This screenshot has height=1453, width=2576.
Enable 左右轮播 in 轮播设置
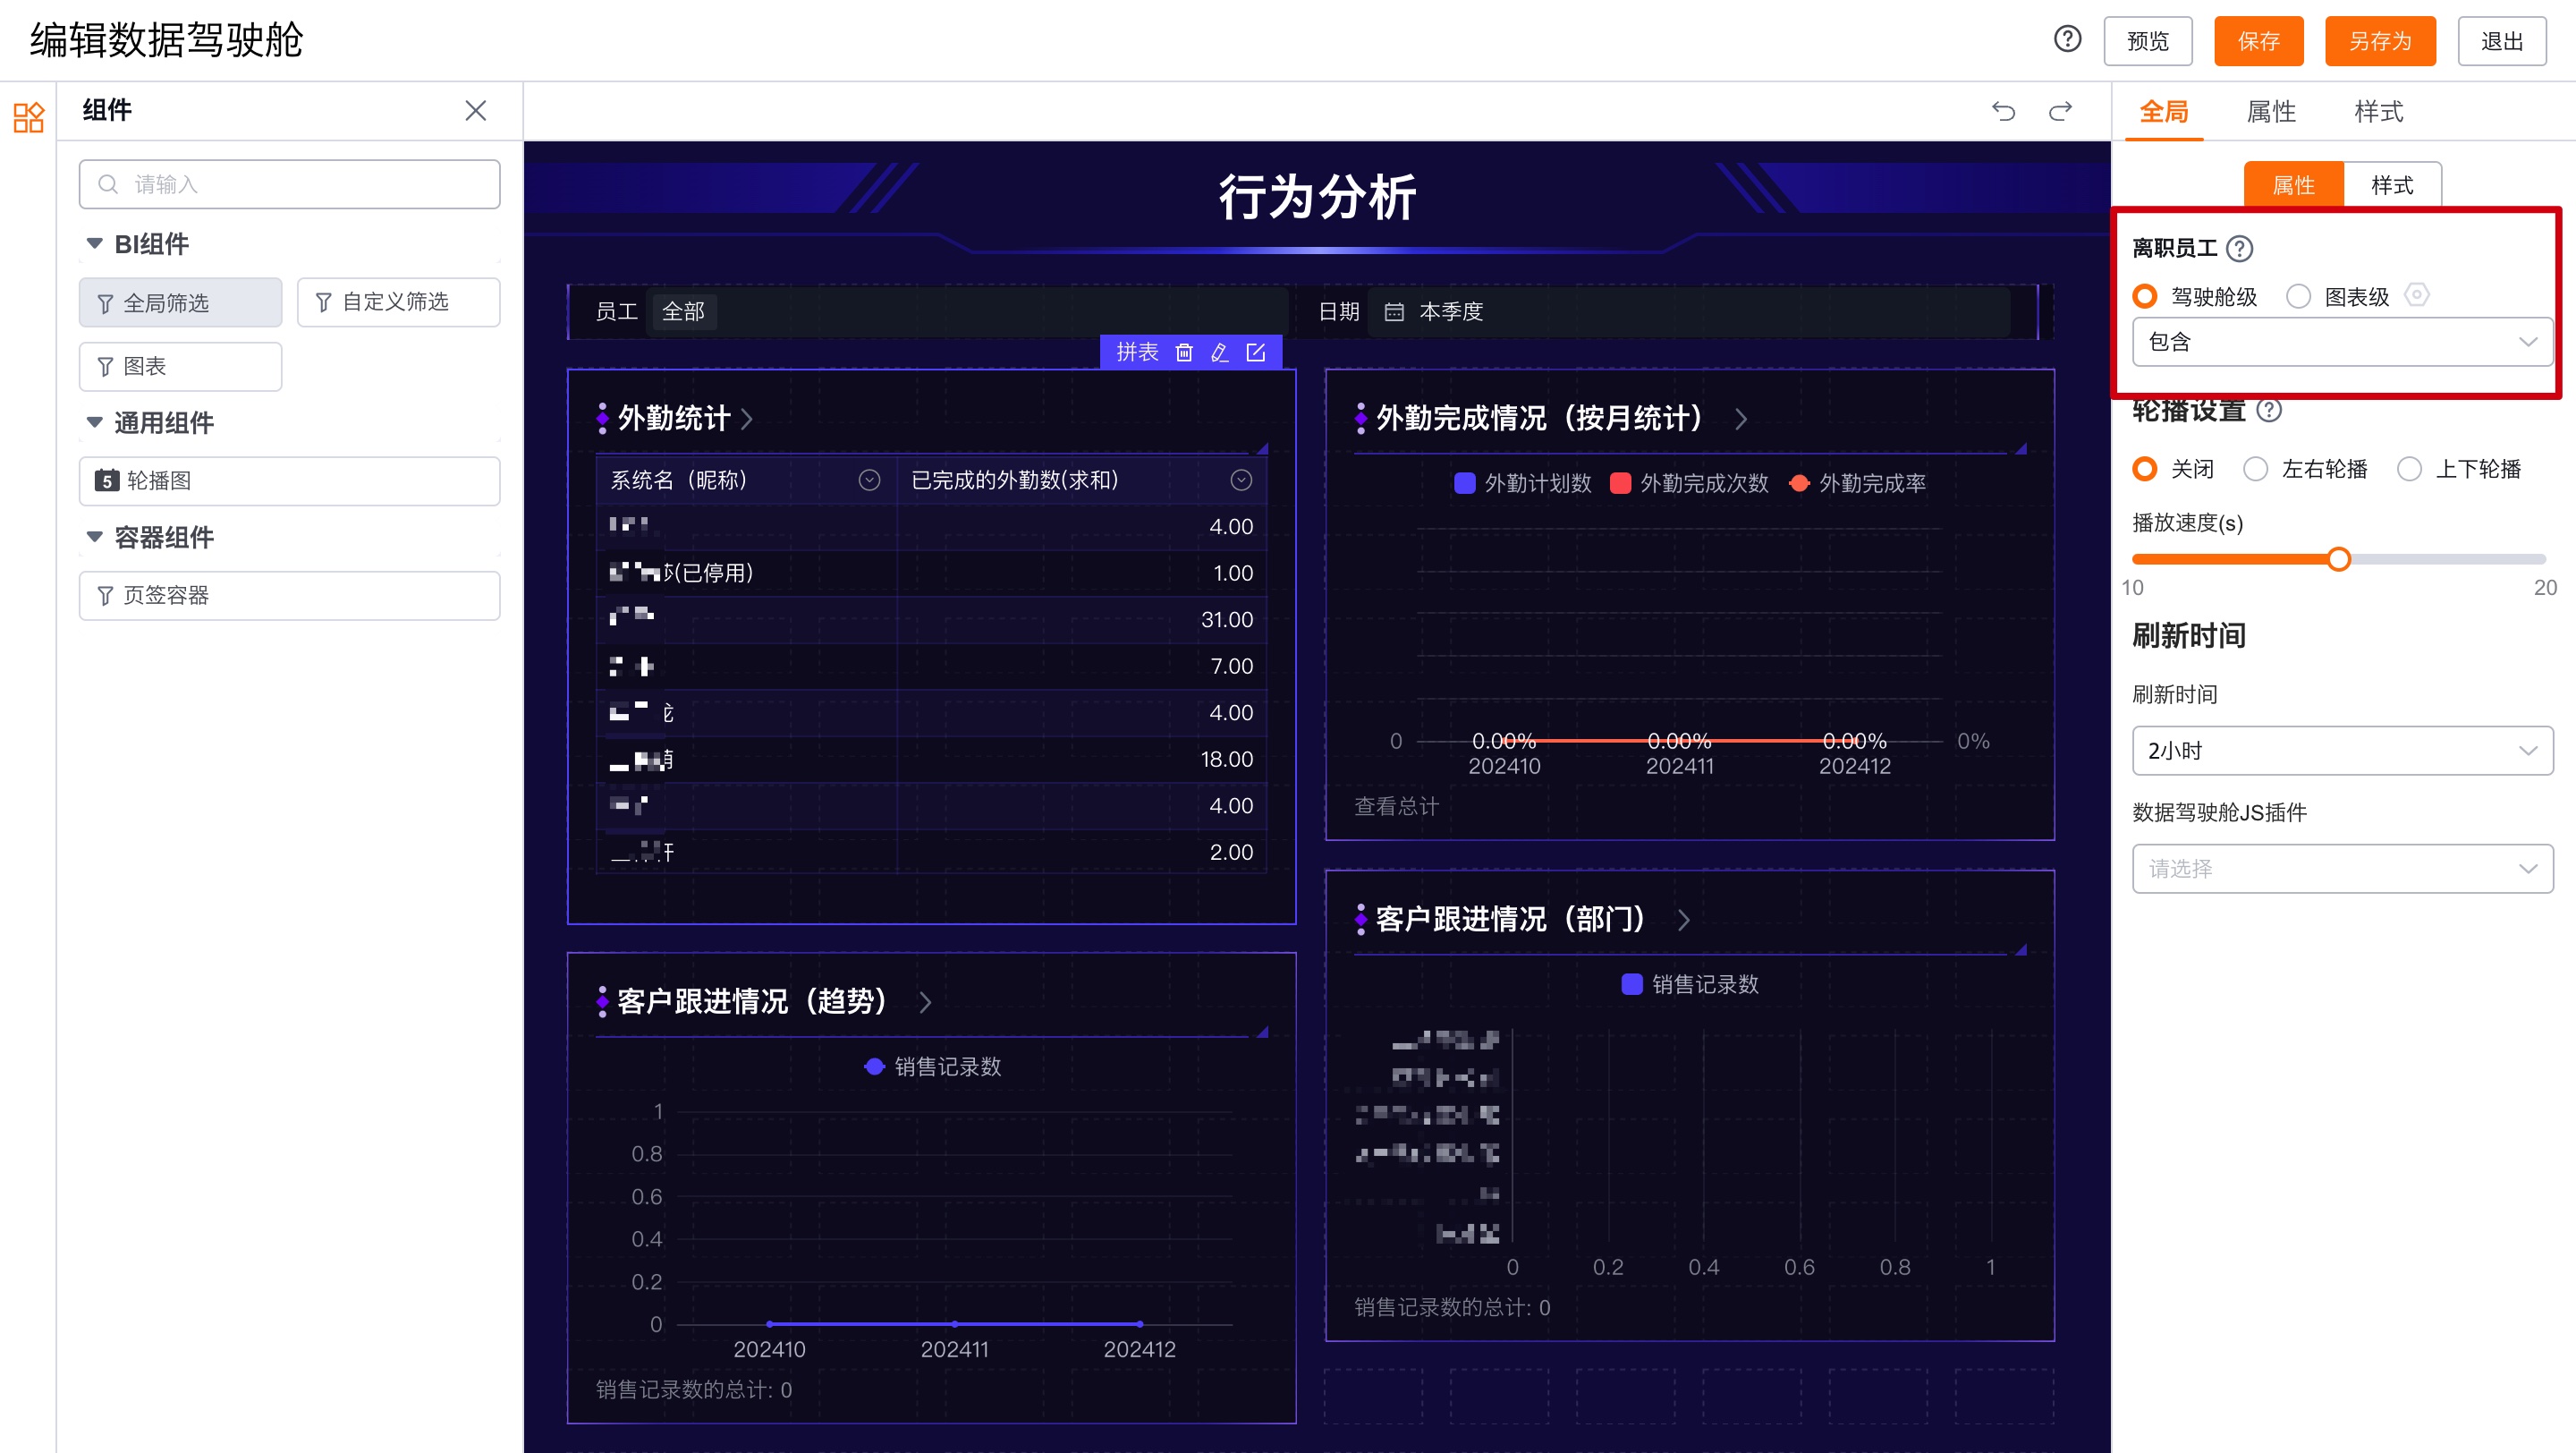[x=2256, y=468]
